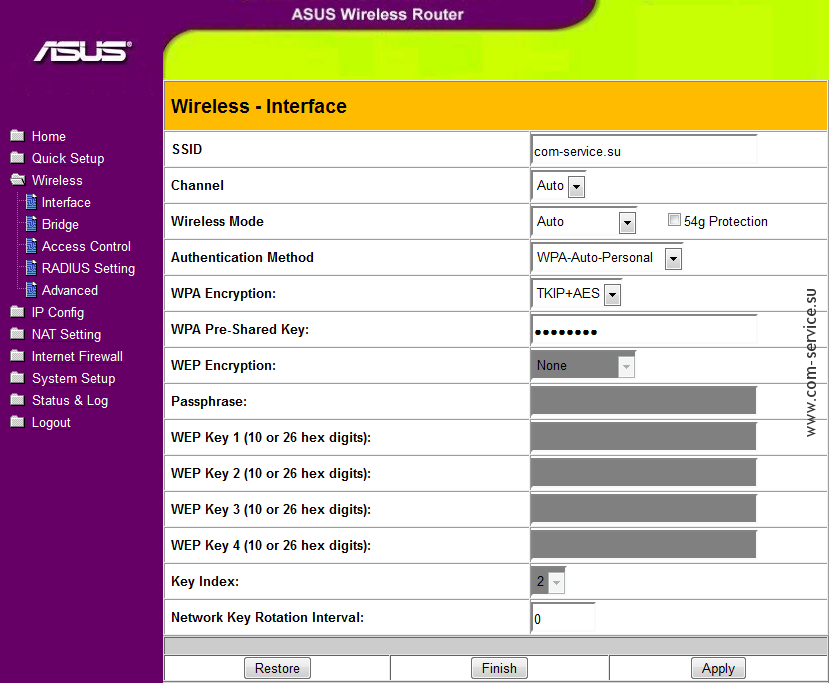The height and width of the screenshot is (683, 830).
Task: Click the WEP Key 4 field
Action: 644,544
